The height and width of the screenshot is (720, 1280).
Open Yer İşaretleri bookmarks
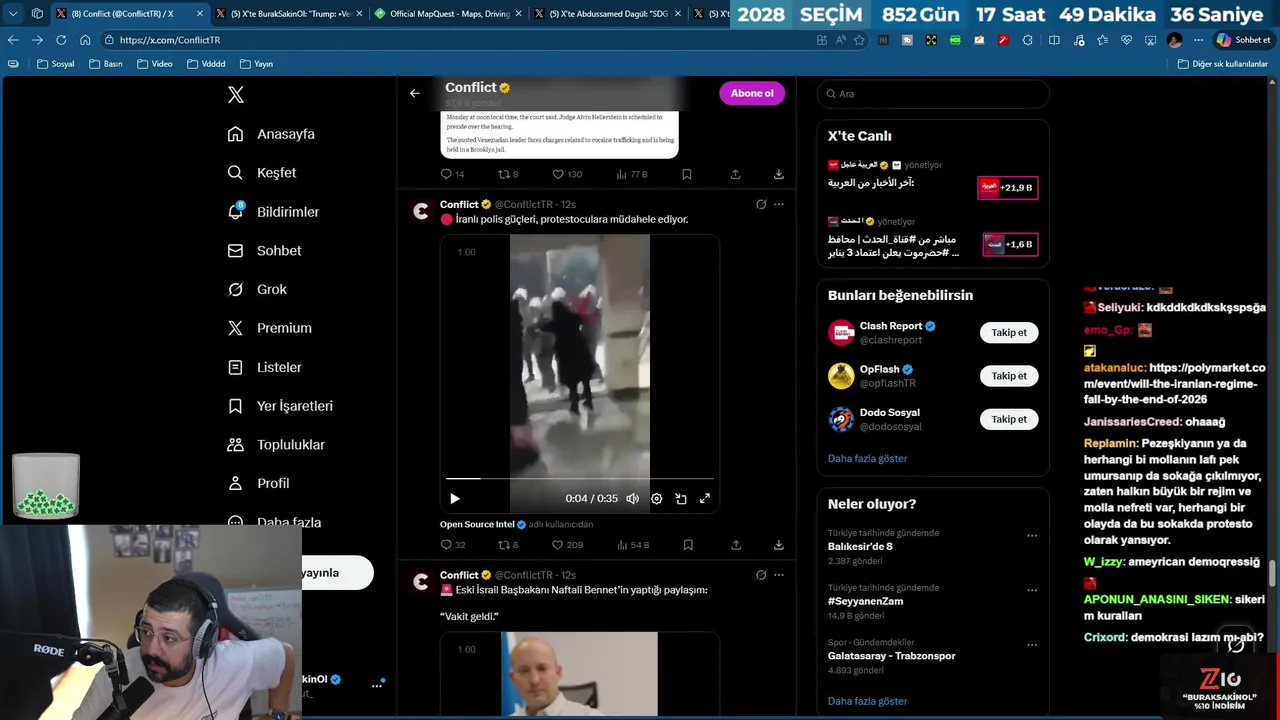pos(280,406)
